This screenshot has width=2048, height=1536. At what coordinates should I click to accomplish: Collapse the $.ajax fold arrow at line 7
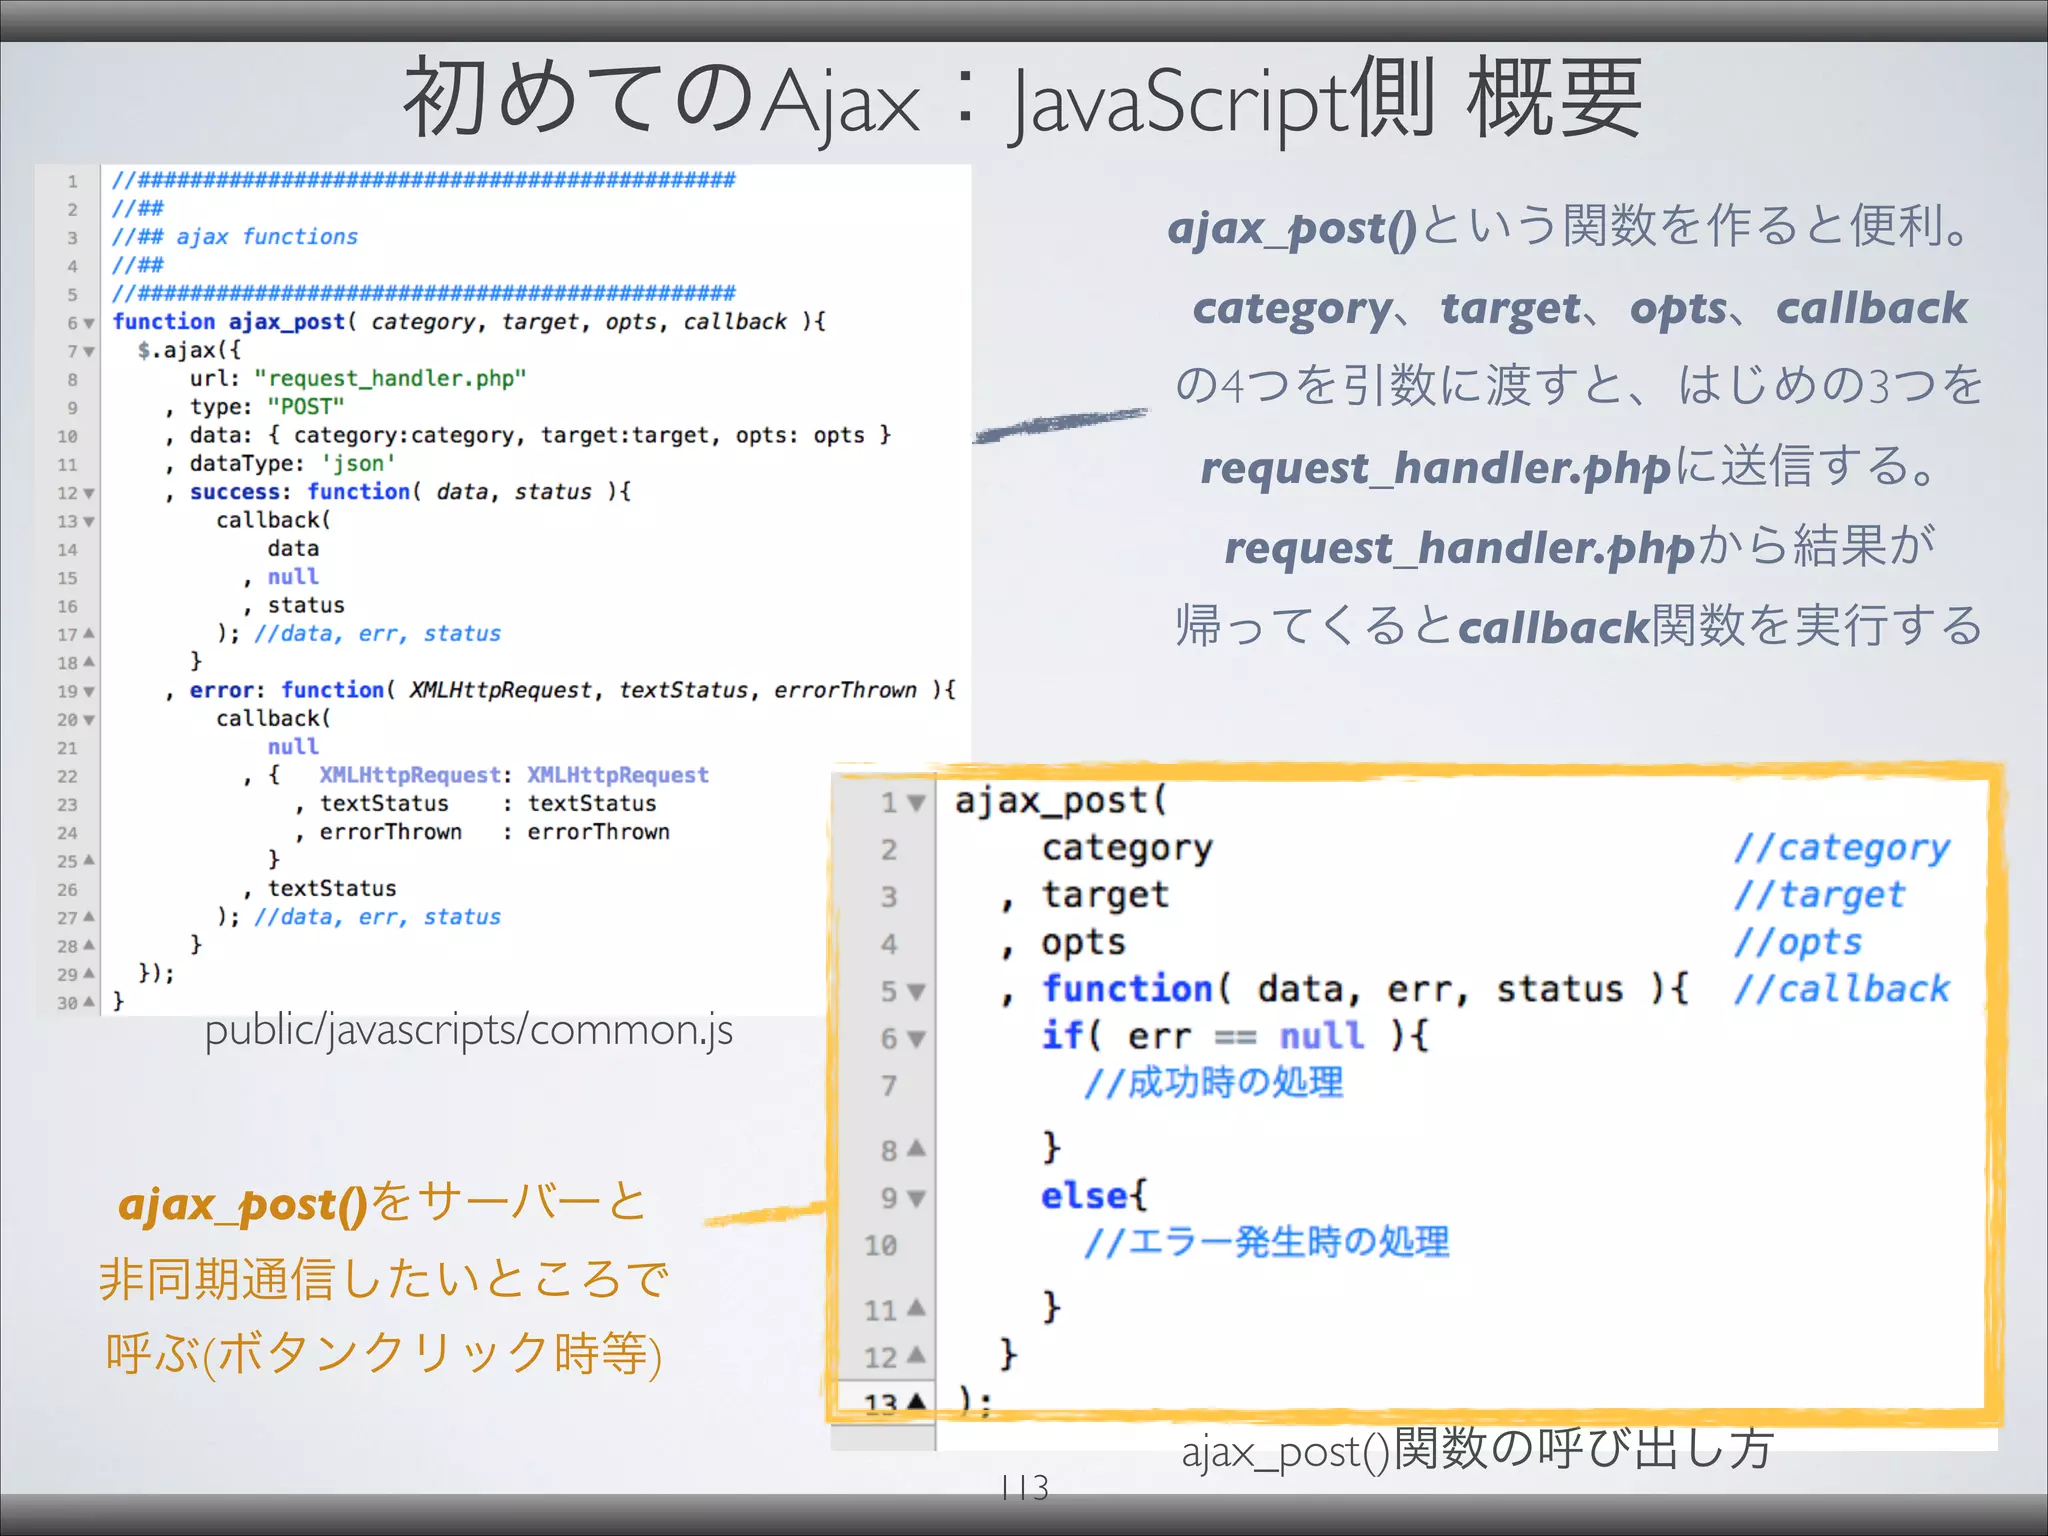(x=89, y=352)
